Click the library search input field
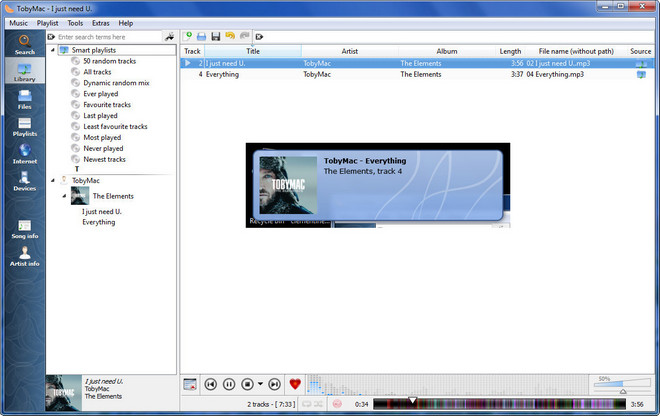660x416 pixels. click(x=109, y=37)
